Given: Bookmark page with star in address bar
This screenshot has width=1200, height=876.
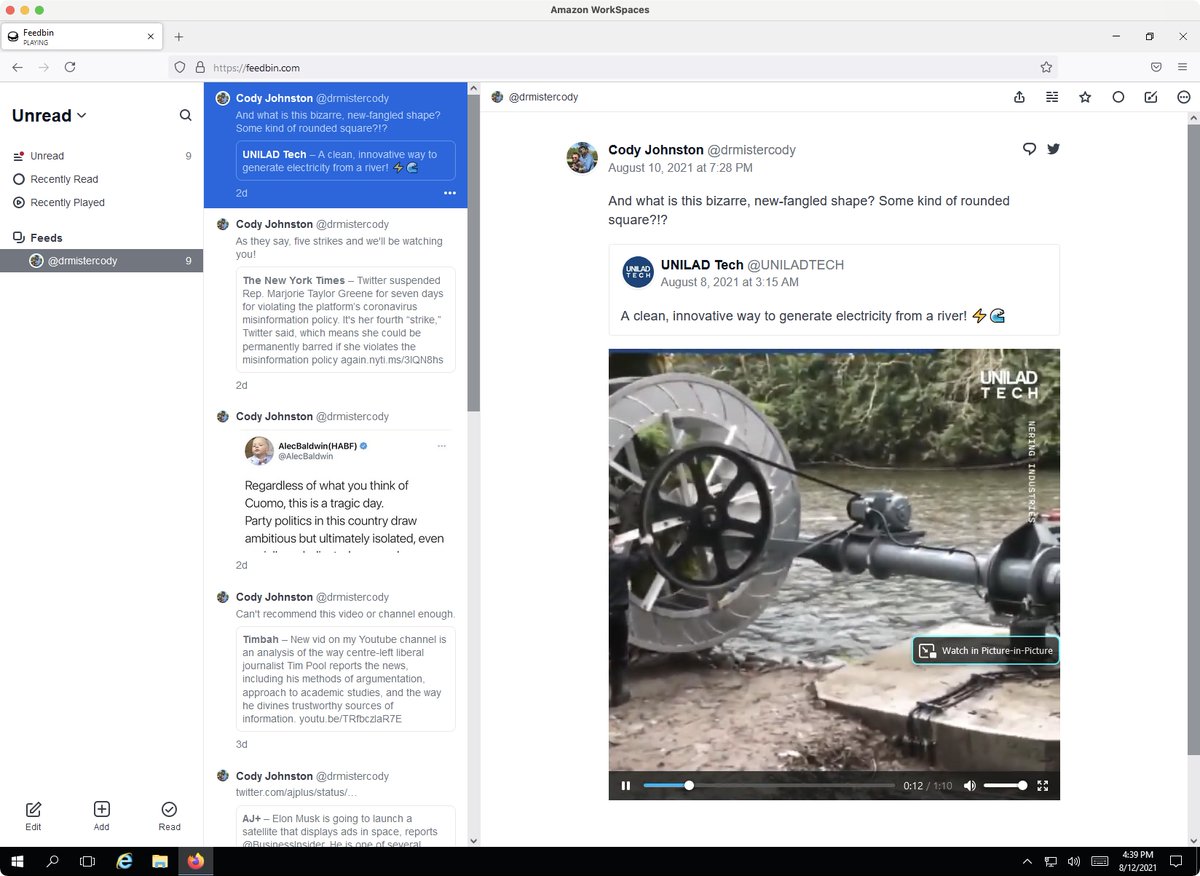Looking at the screenshot, I should 1046,67.
